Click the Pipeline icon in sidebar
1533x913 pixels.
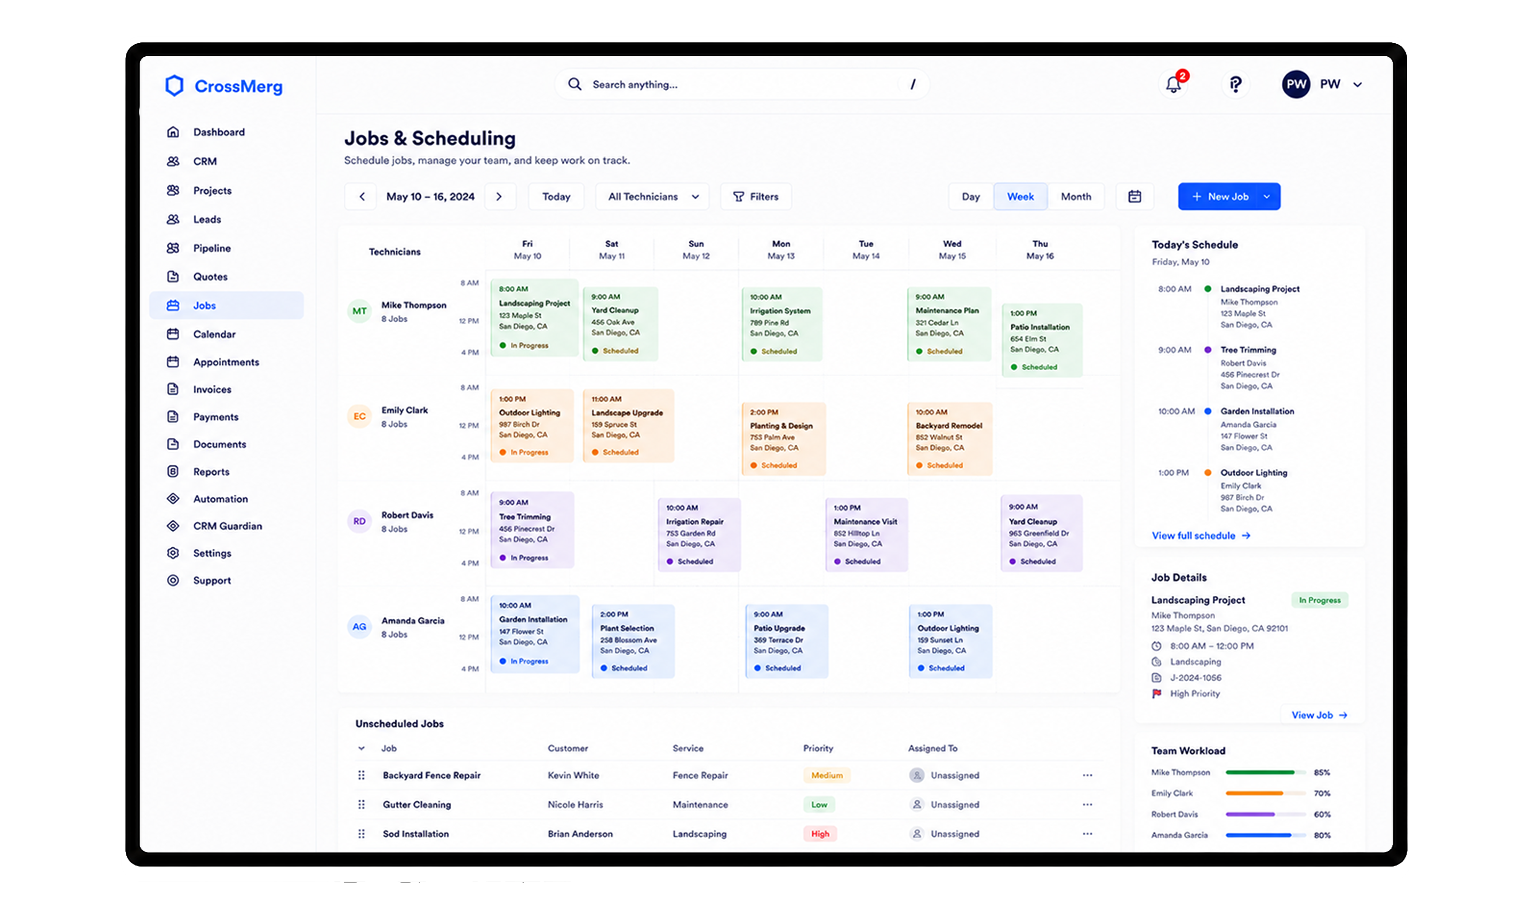[x=173, y=248]
